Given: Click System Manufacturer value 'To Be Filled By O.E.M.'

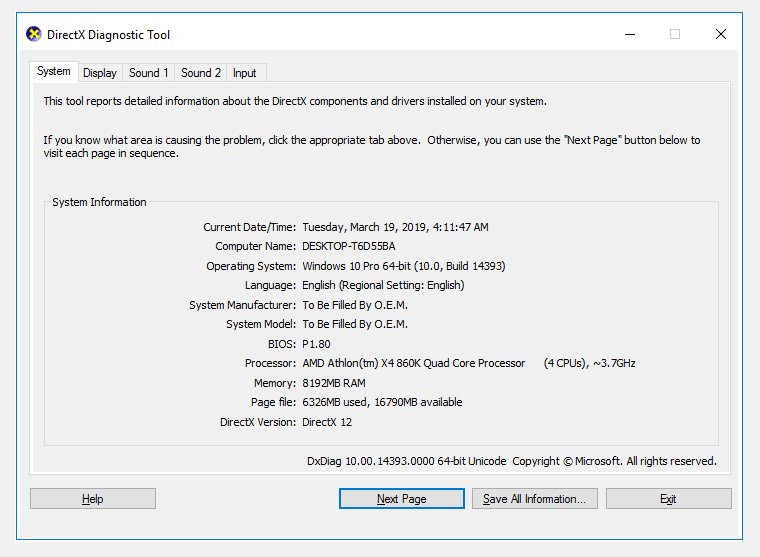Looking at the screenshot, I should pos(355,305).
